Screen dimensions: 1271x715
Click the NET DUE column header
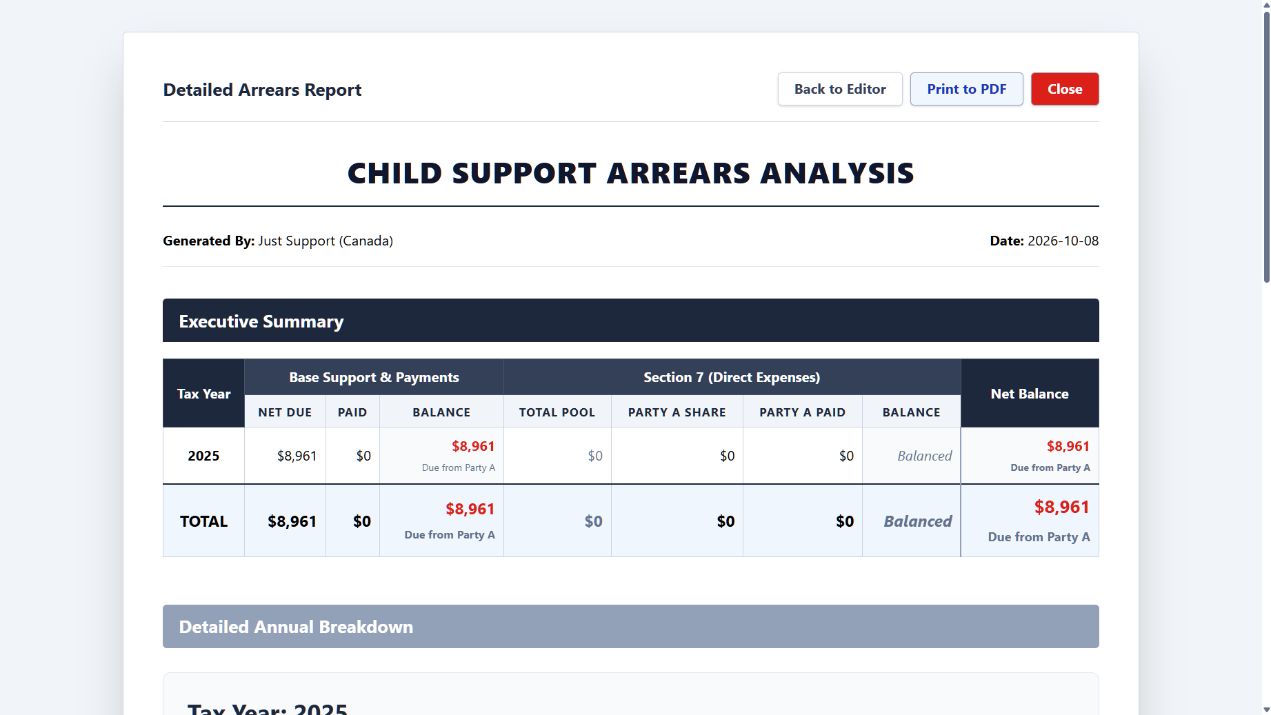click(x=285, y=412)
